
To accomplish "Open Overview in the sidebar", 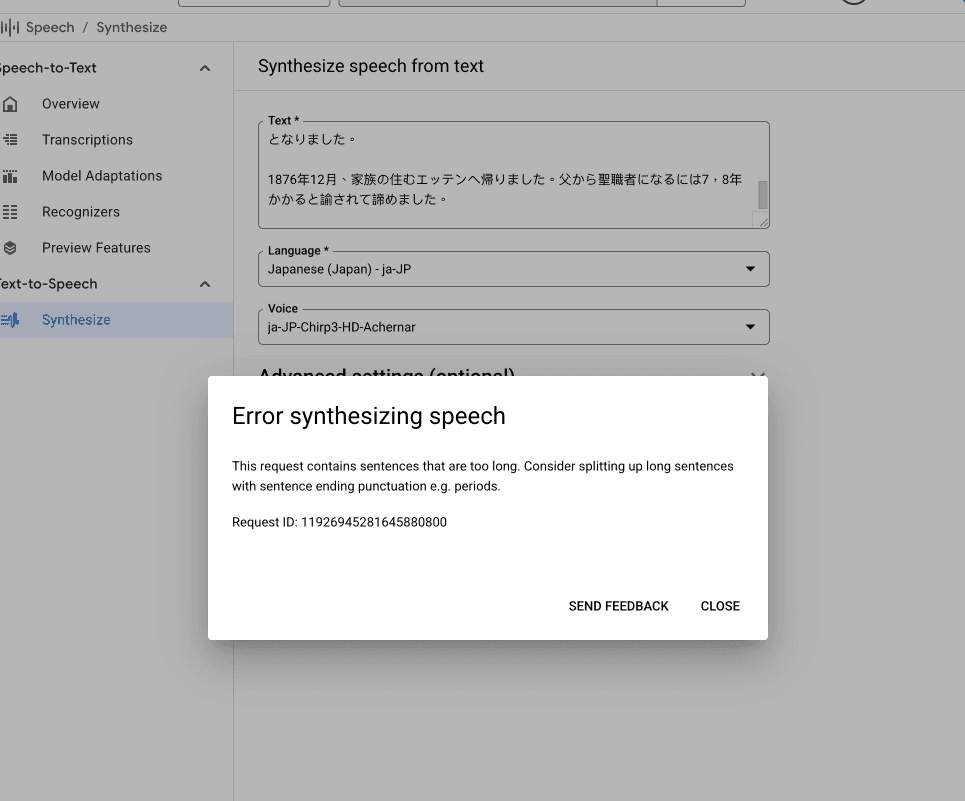I will pos(71,104).
